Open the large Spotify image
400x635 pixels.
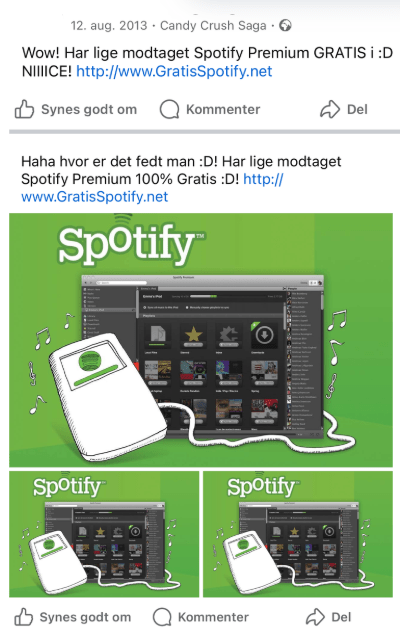(x=201, y=340)
